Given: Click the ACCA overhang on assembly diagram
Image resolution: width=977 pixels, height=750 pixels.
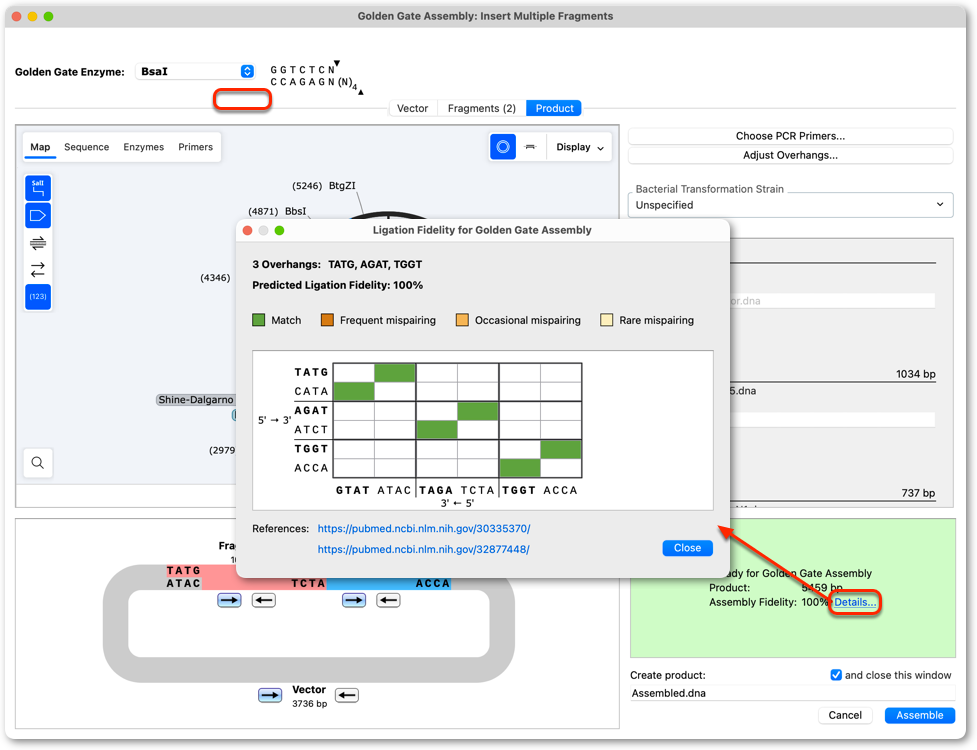Looking at the screenshot, I should [x=433, y=584].
